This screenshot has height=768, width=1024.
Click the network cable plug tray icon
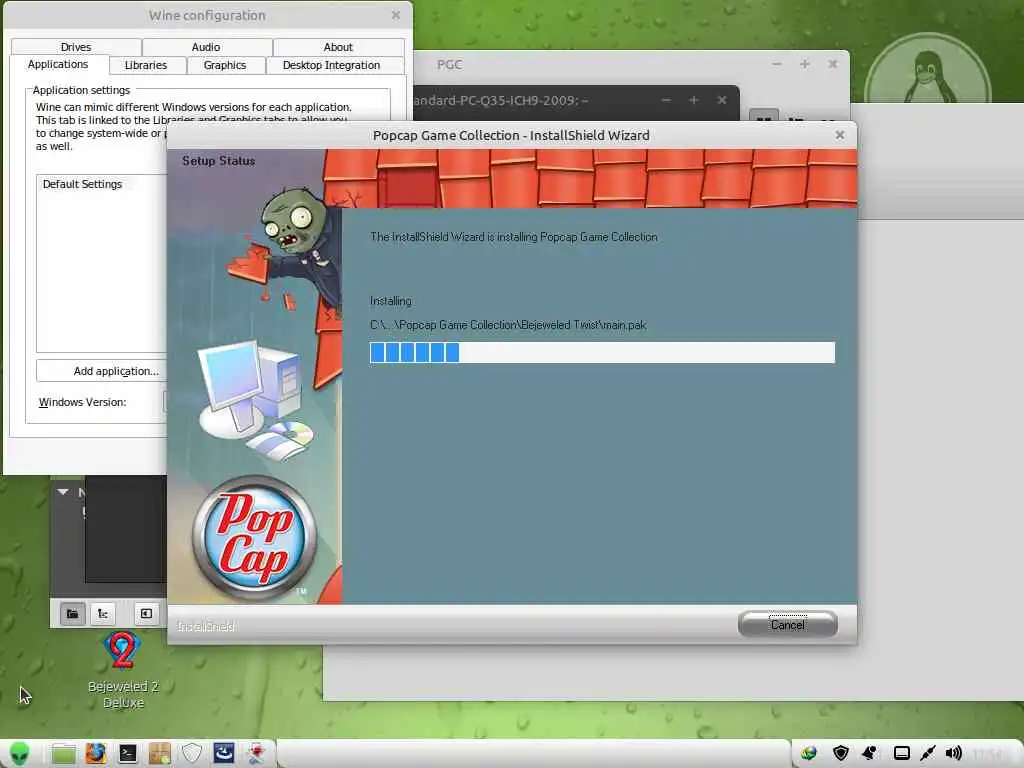click(x=927, y=754)
